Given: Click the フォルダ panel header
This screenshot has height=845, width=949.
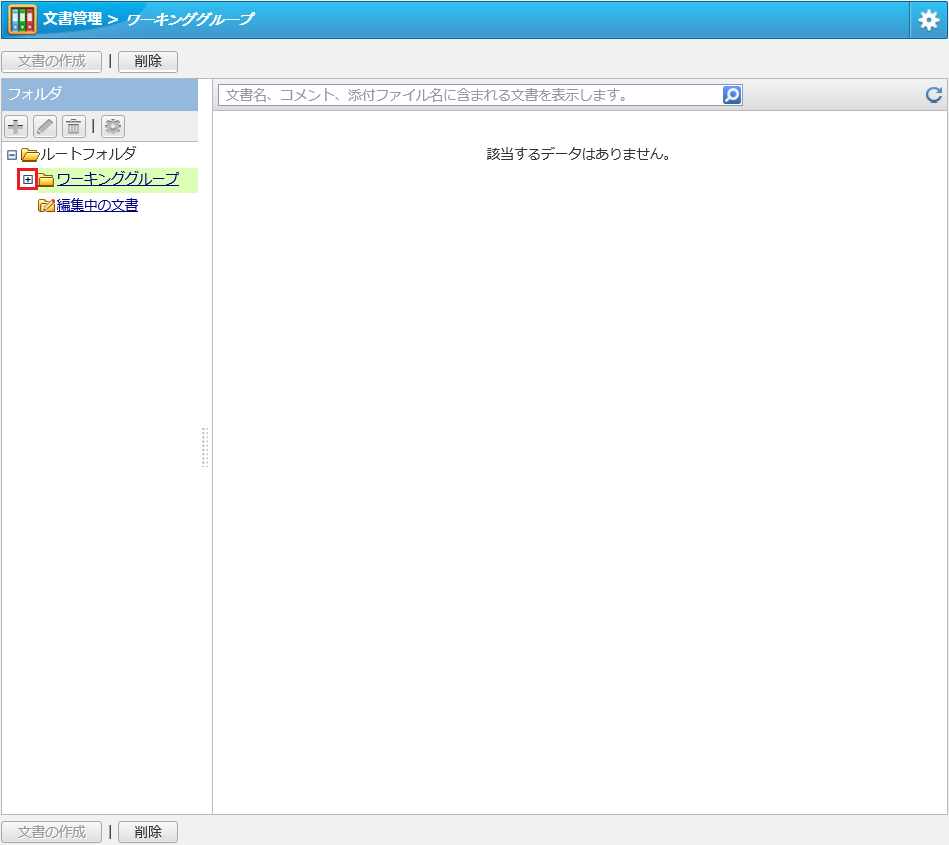Looking at the screenshot, I should click(100, 94).
